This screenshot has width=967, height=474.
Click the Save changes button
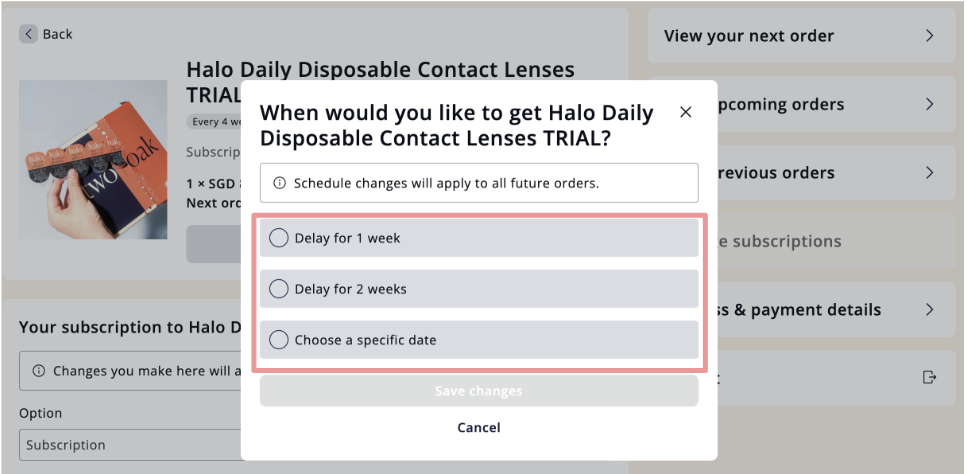click(x=479, y=391)
